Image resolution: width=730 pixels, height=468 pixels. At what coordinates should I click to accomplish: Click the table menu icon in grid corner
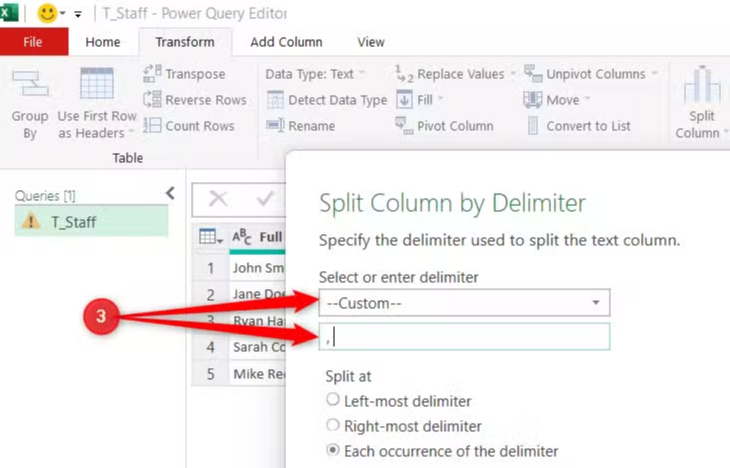(x=211, y=237)
